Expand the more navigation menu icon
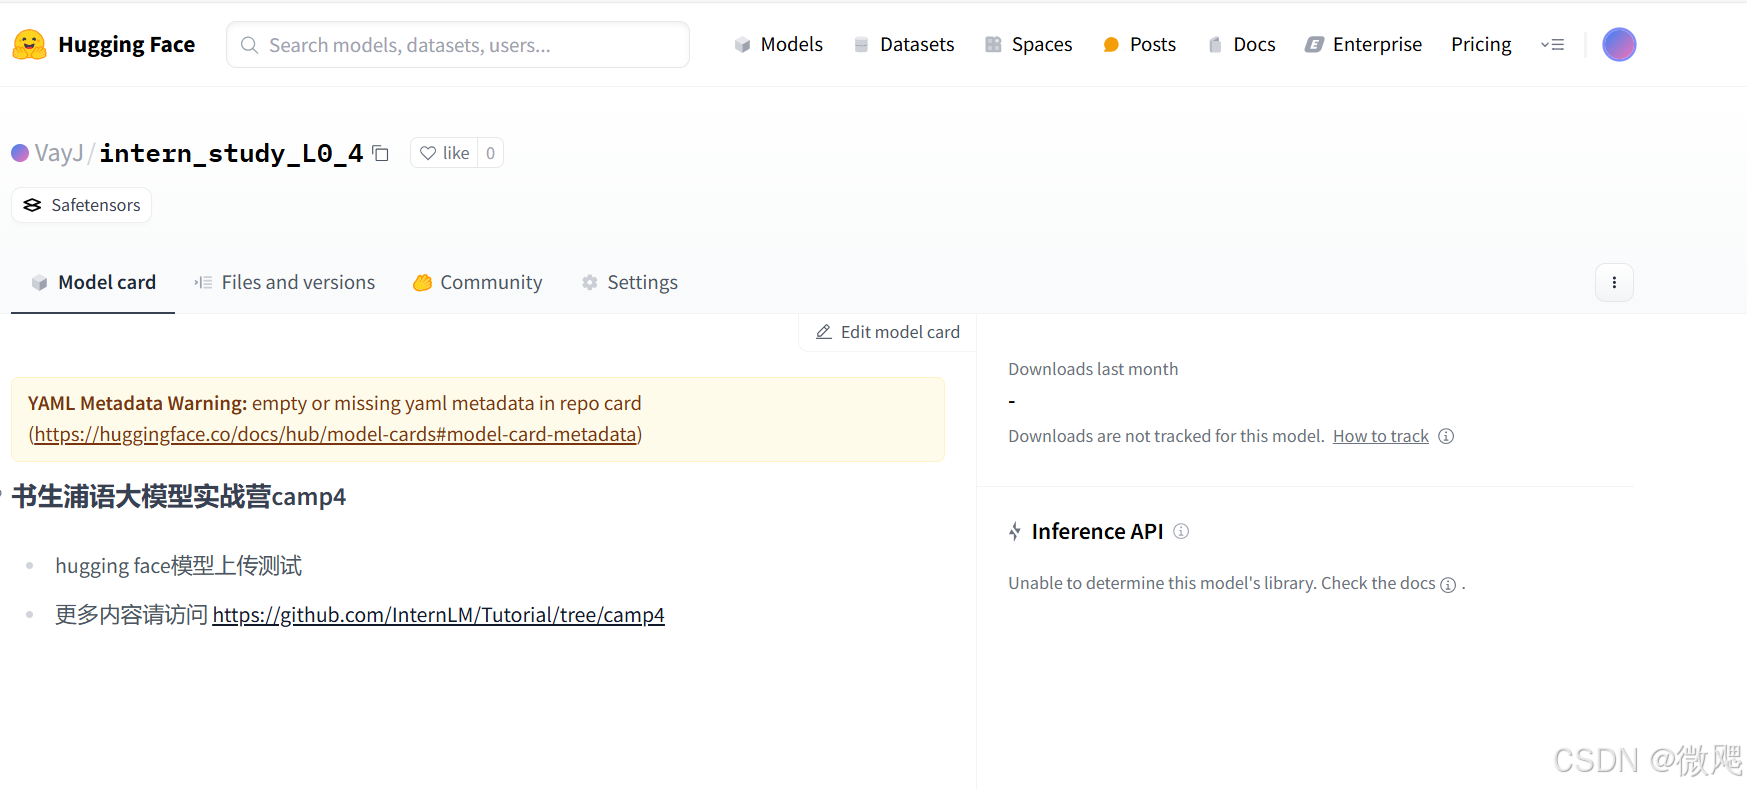 click(x=1552, y=45)
